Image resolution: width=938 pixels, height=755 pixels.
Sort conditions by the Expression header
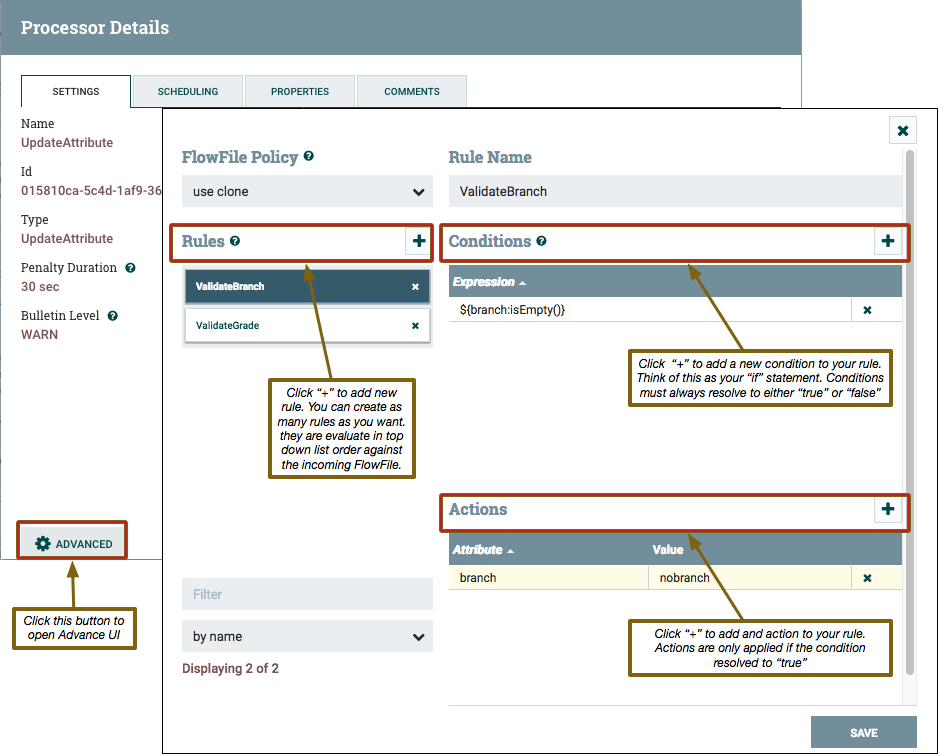[484, 281]
